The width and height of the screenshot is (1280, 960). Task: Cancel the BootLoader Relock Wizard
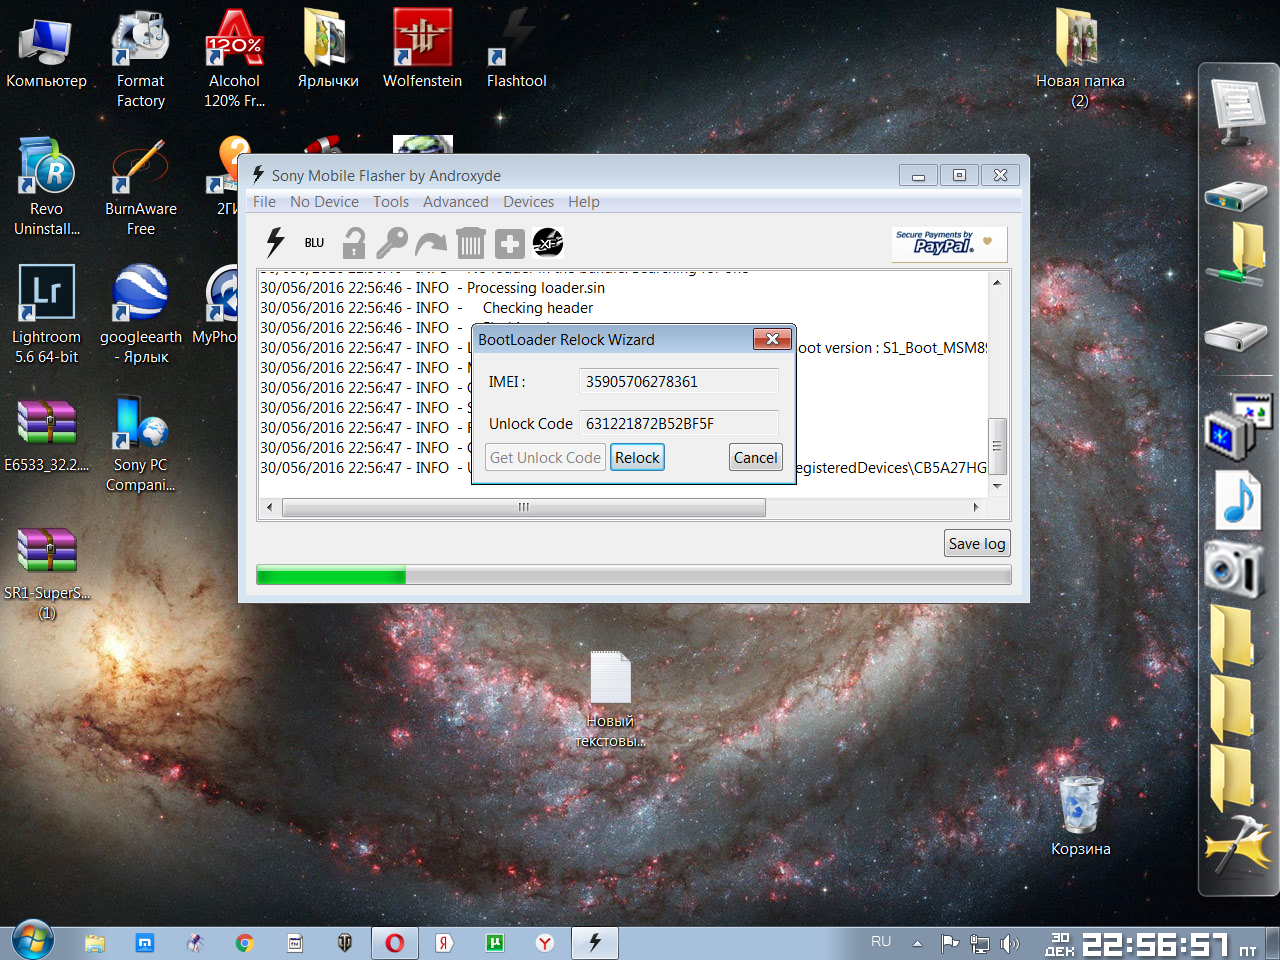tap(755, 458)
